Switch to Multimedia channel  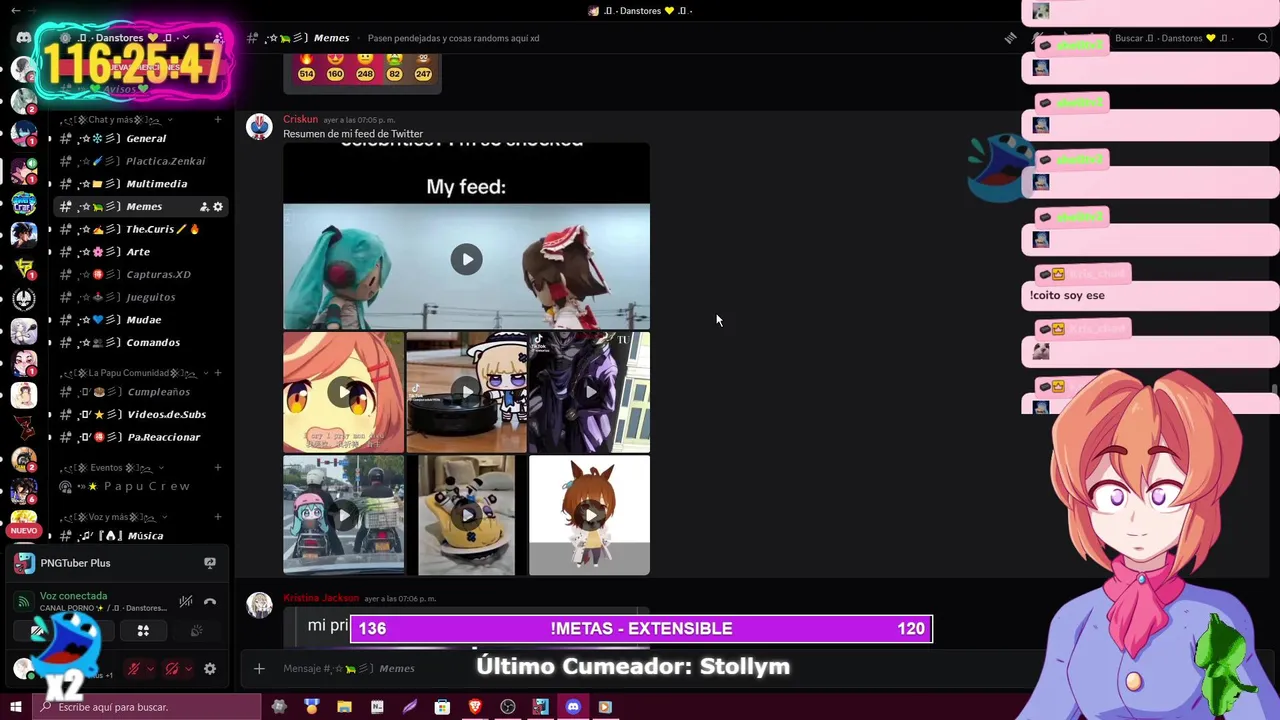click(140, 184)
